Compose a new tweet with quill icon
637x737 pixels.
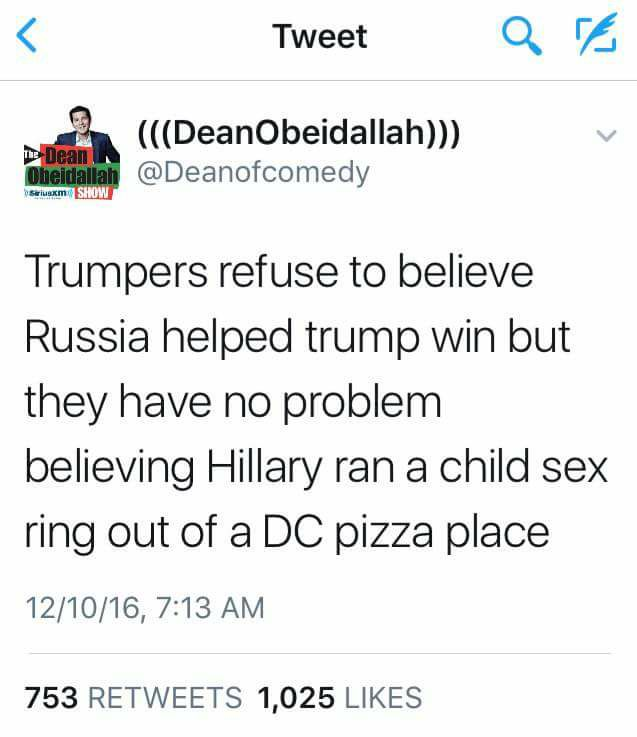(596, 34)
